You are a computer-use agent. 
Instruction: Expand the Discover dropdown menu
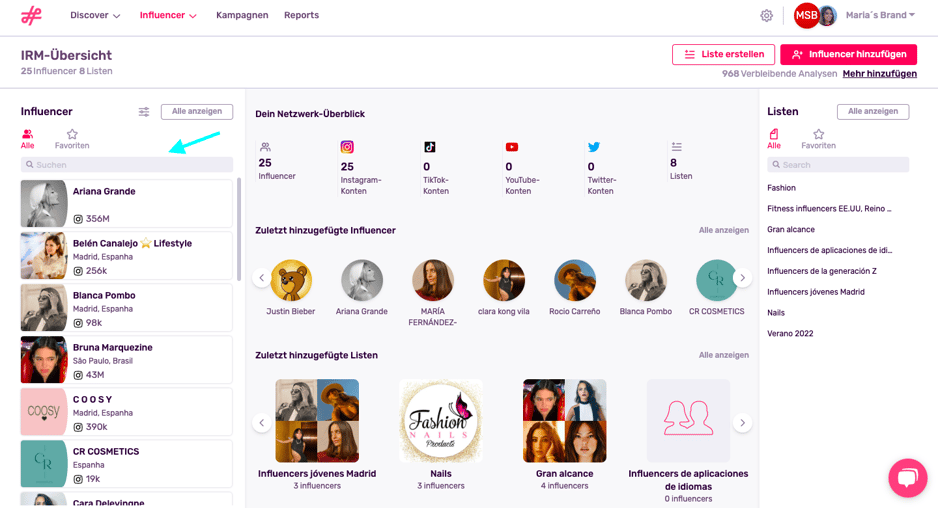pyautogui.click(x=95, y=16)
